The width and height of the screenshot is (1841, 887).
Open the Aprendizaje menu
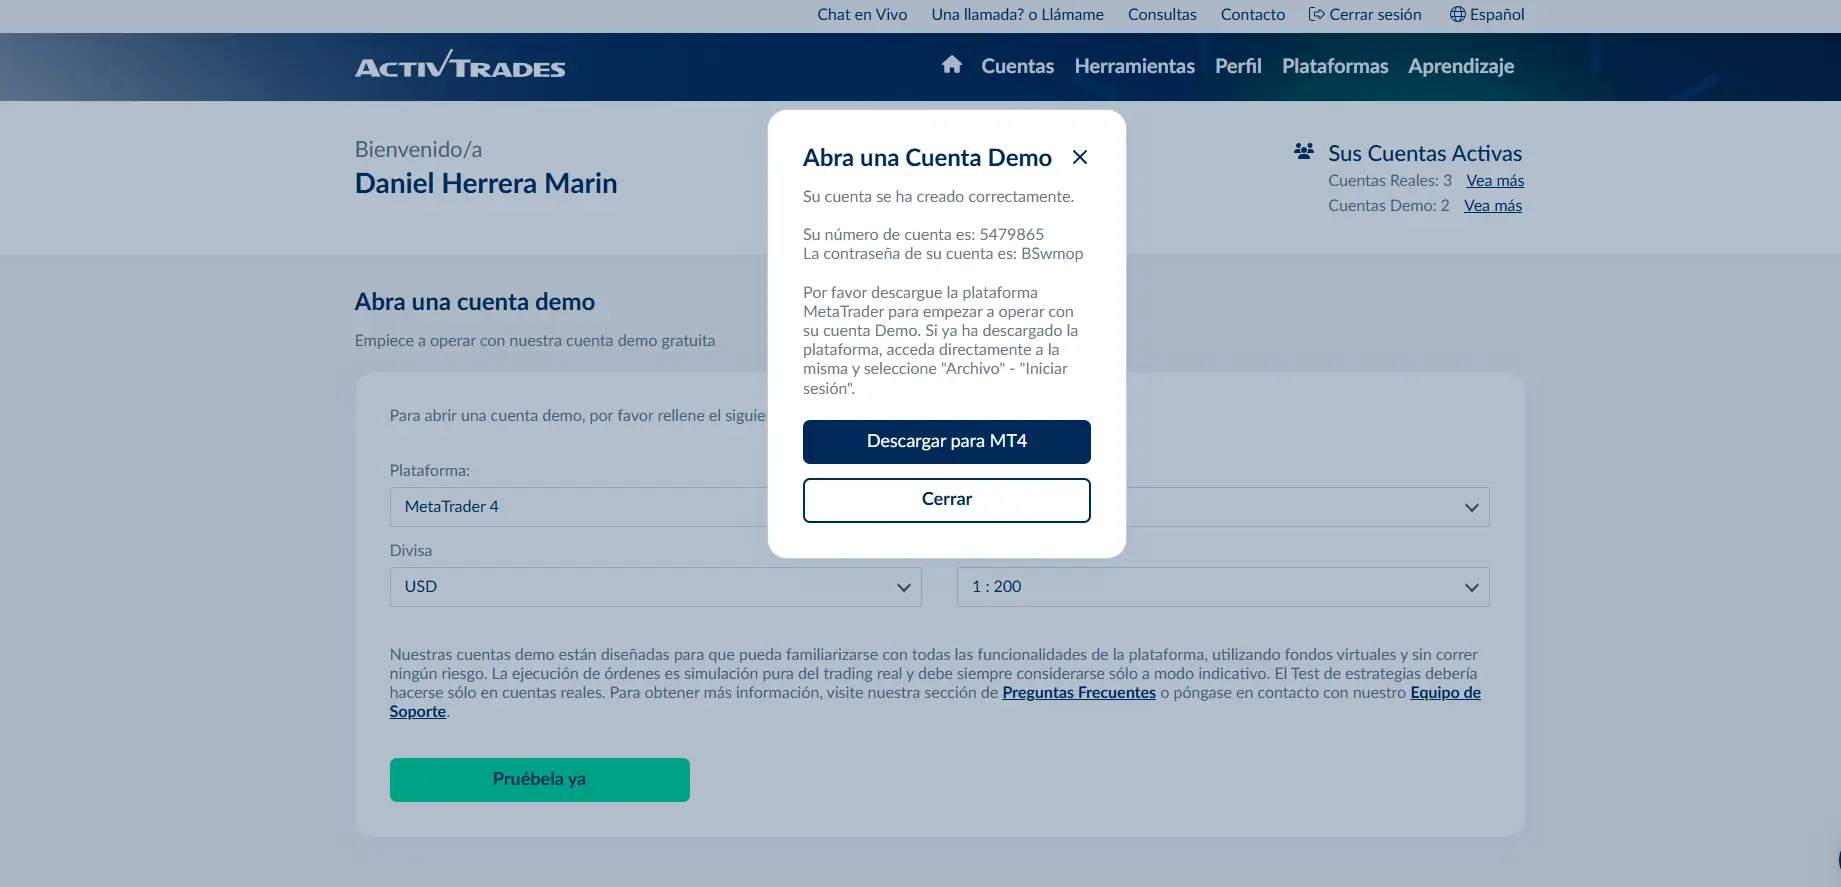(1461, 66)
